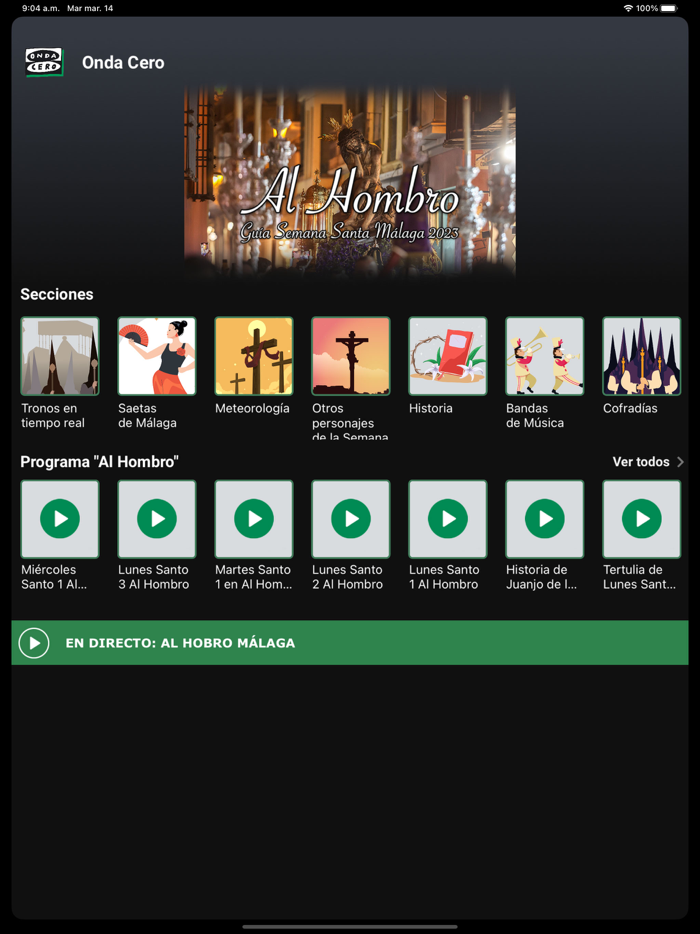This screenshot has height=934, width=700.
Task: Open the Meteorología crosses icon
Action: click(x=254, y=356)
